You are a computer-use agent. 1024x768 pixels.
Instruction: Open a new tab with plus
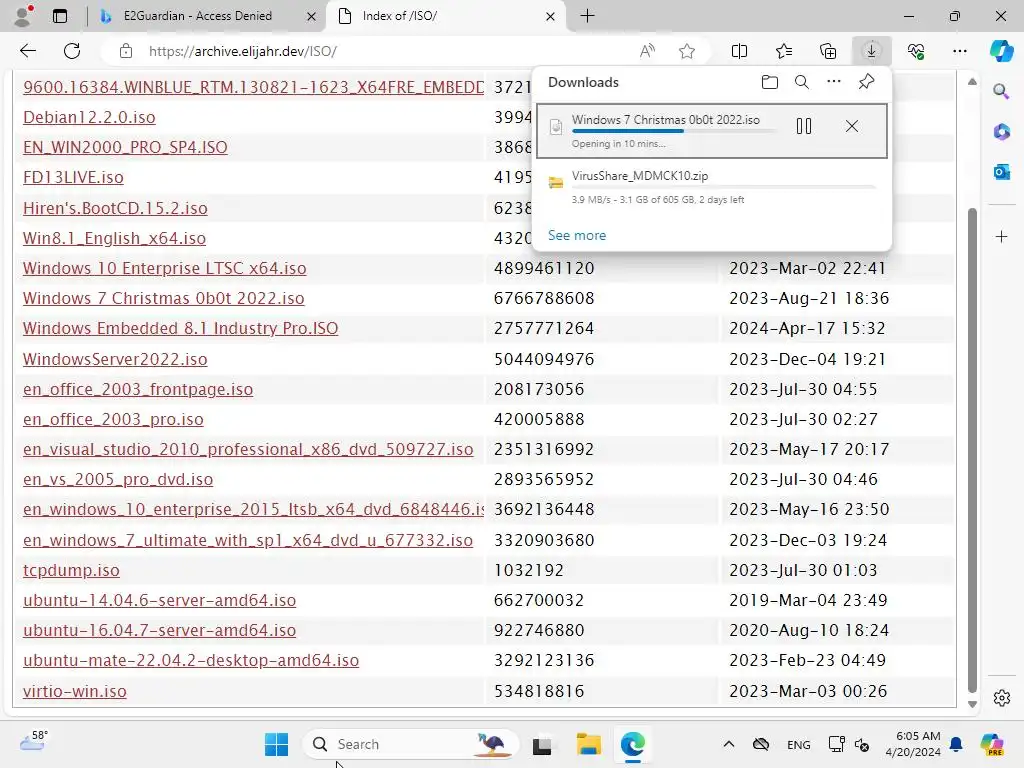(x=587, y=16)
